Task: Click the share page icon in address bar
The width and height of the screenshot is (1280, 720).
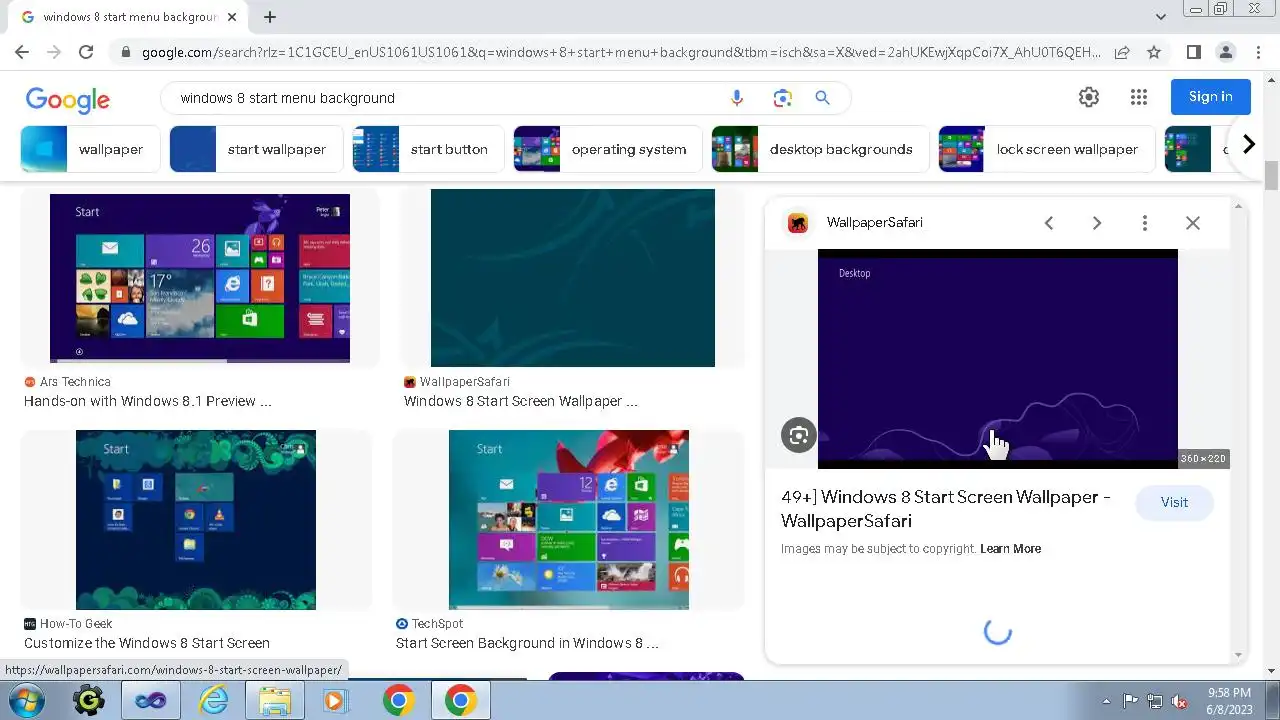Action: point(1122,52)
